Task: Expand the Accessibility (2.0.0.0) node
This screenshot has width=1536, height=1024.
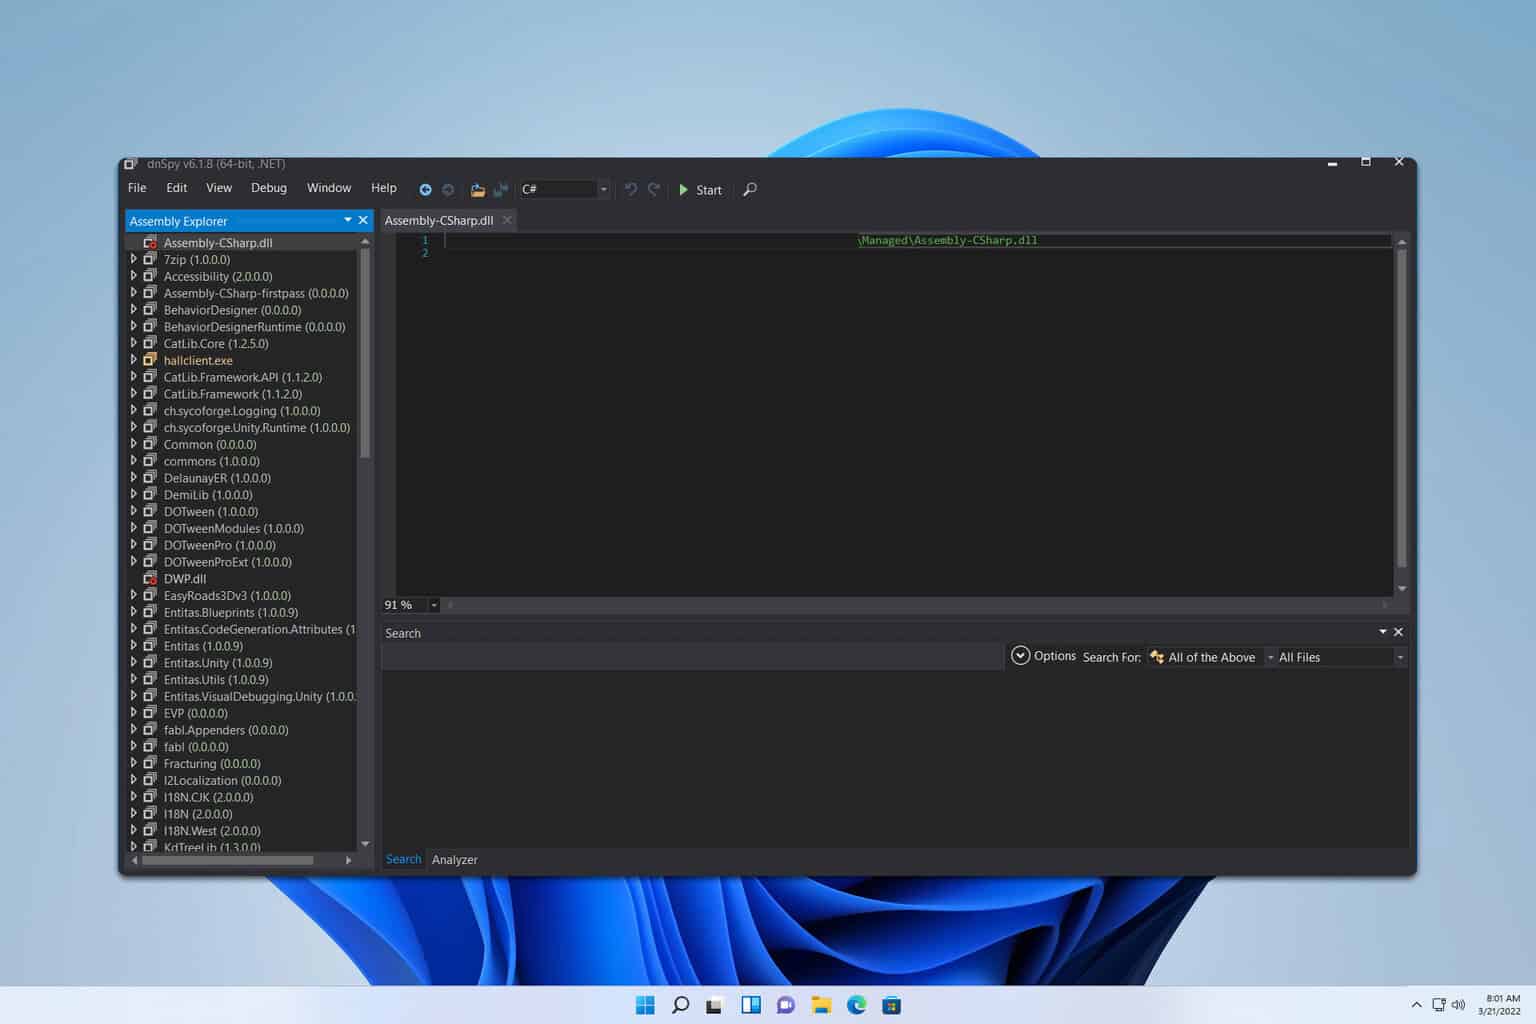Action: 134,276
